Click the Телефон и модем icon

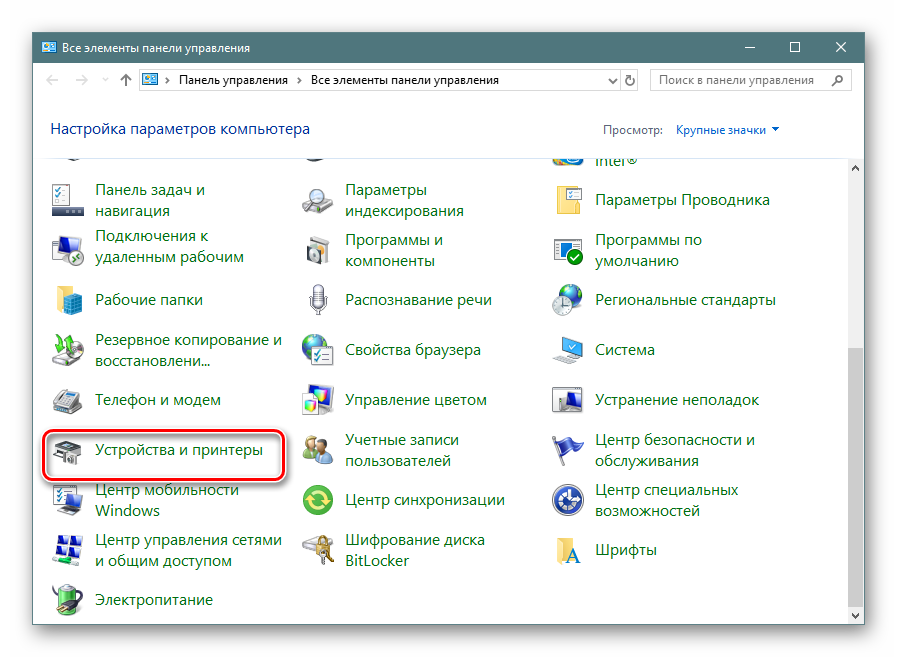click(x=69, y=400)
